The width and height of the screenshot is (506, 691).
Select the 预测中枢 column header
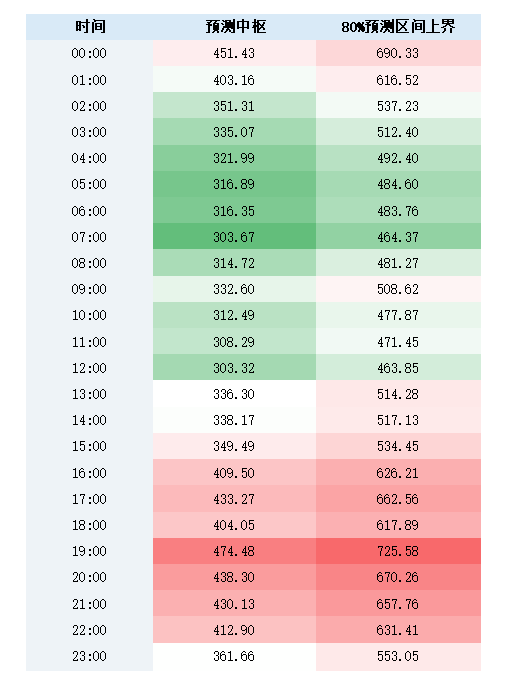pyautogui.click(x=235, y=27)
